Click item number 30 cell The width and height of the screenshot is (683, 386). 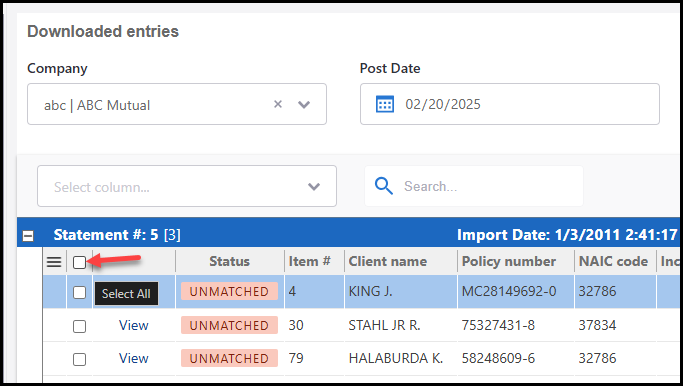pos(296,325)
